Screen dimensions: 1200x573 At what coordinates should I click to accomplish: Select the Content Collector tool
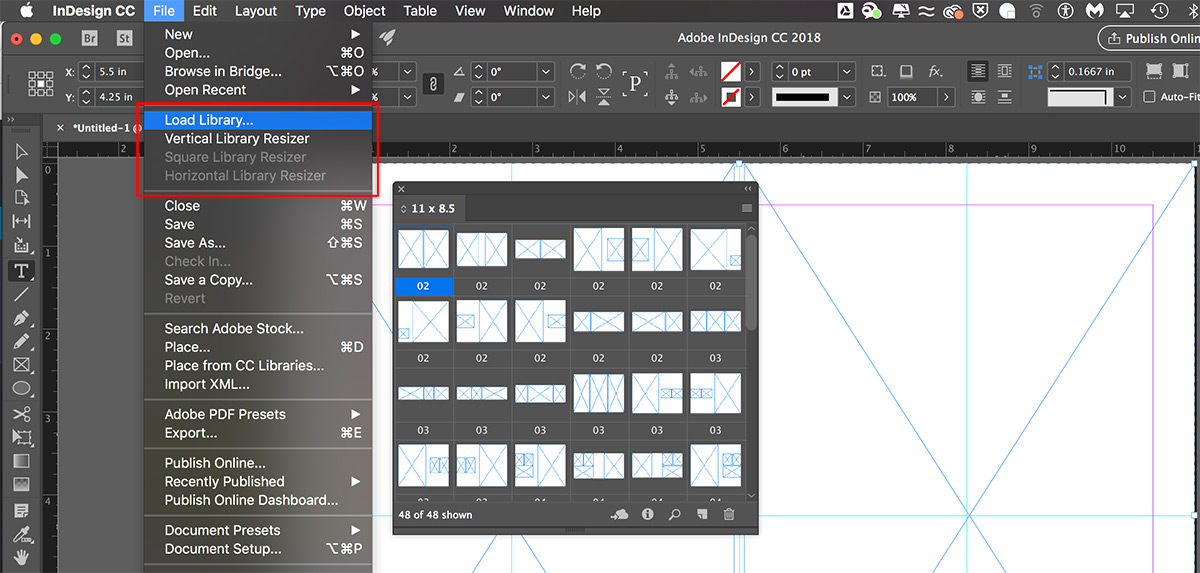coord(21,246)
